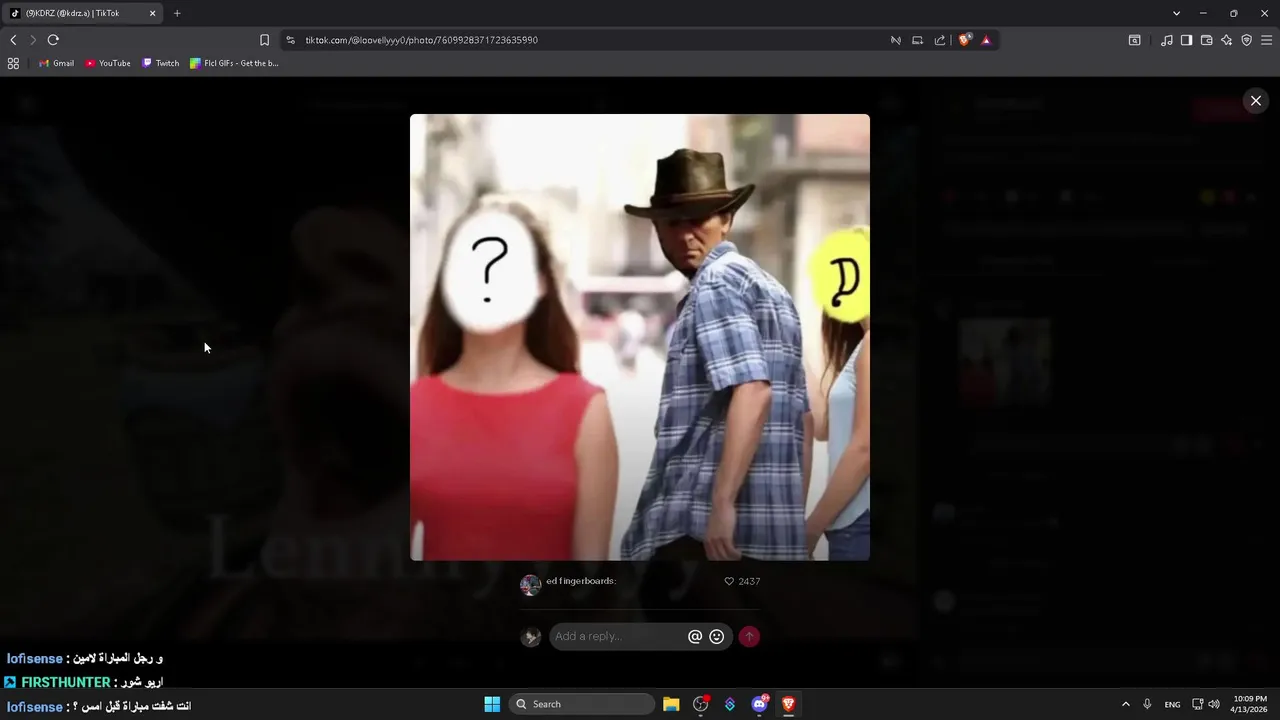Reload the TikTok page

point(53,40)
